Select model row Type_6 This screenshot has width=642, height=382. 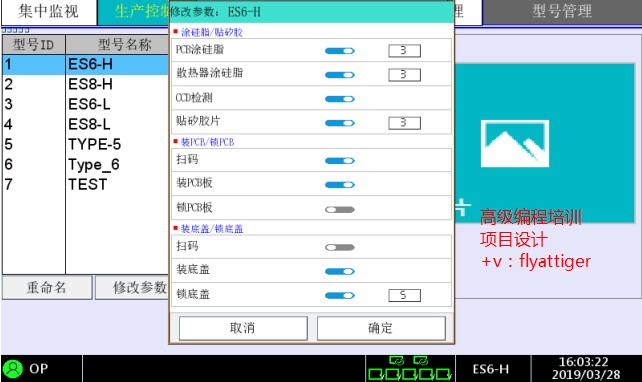pyautogui.click(x=85, y=165)
